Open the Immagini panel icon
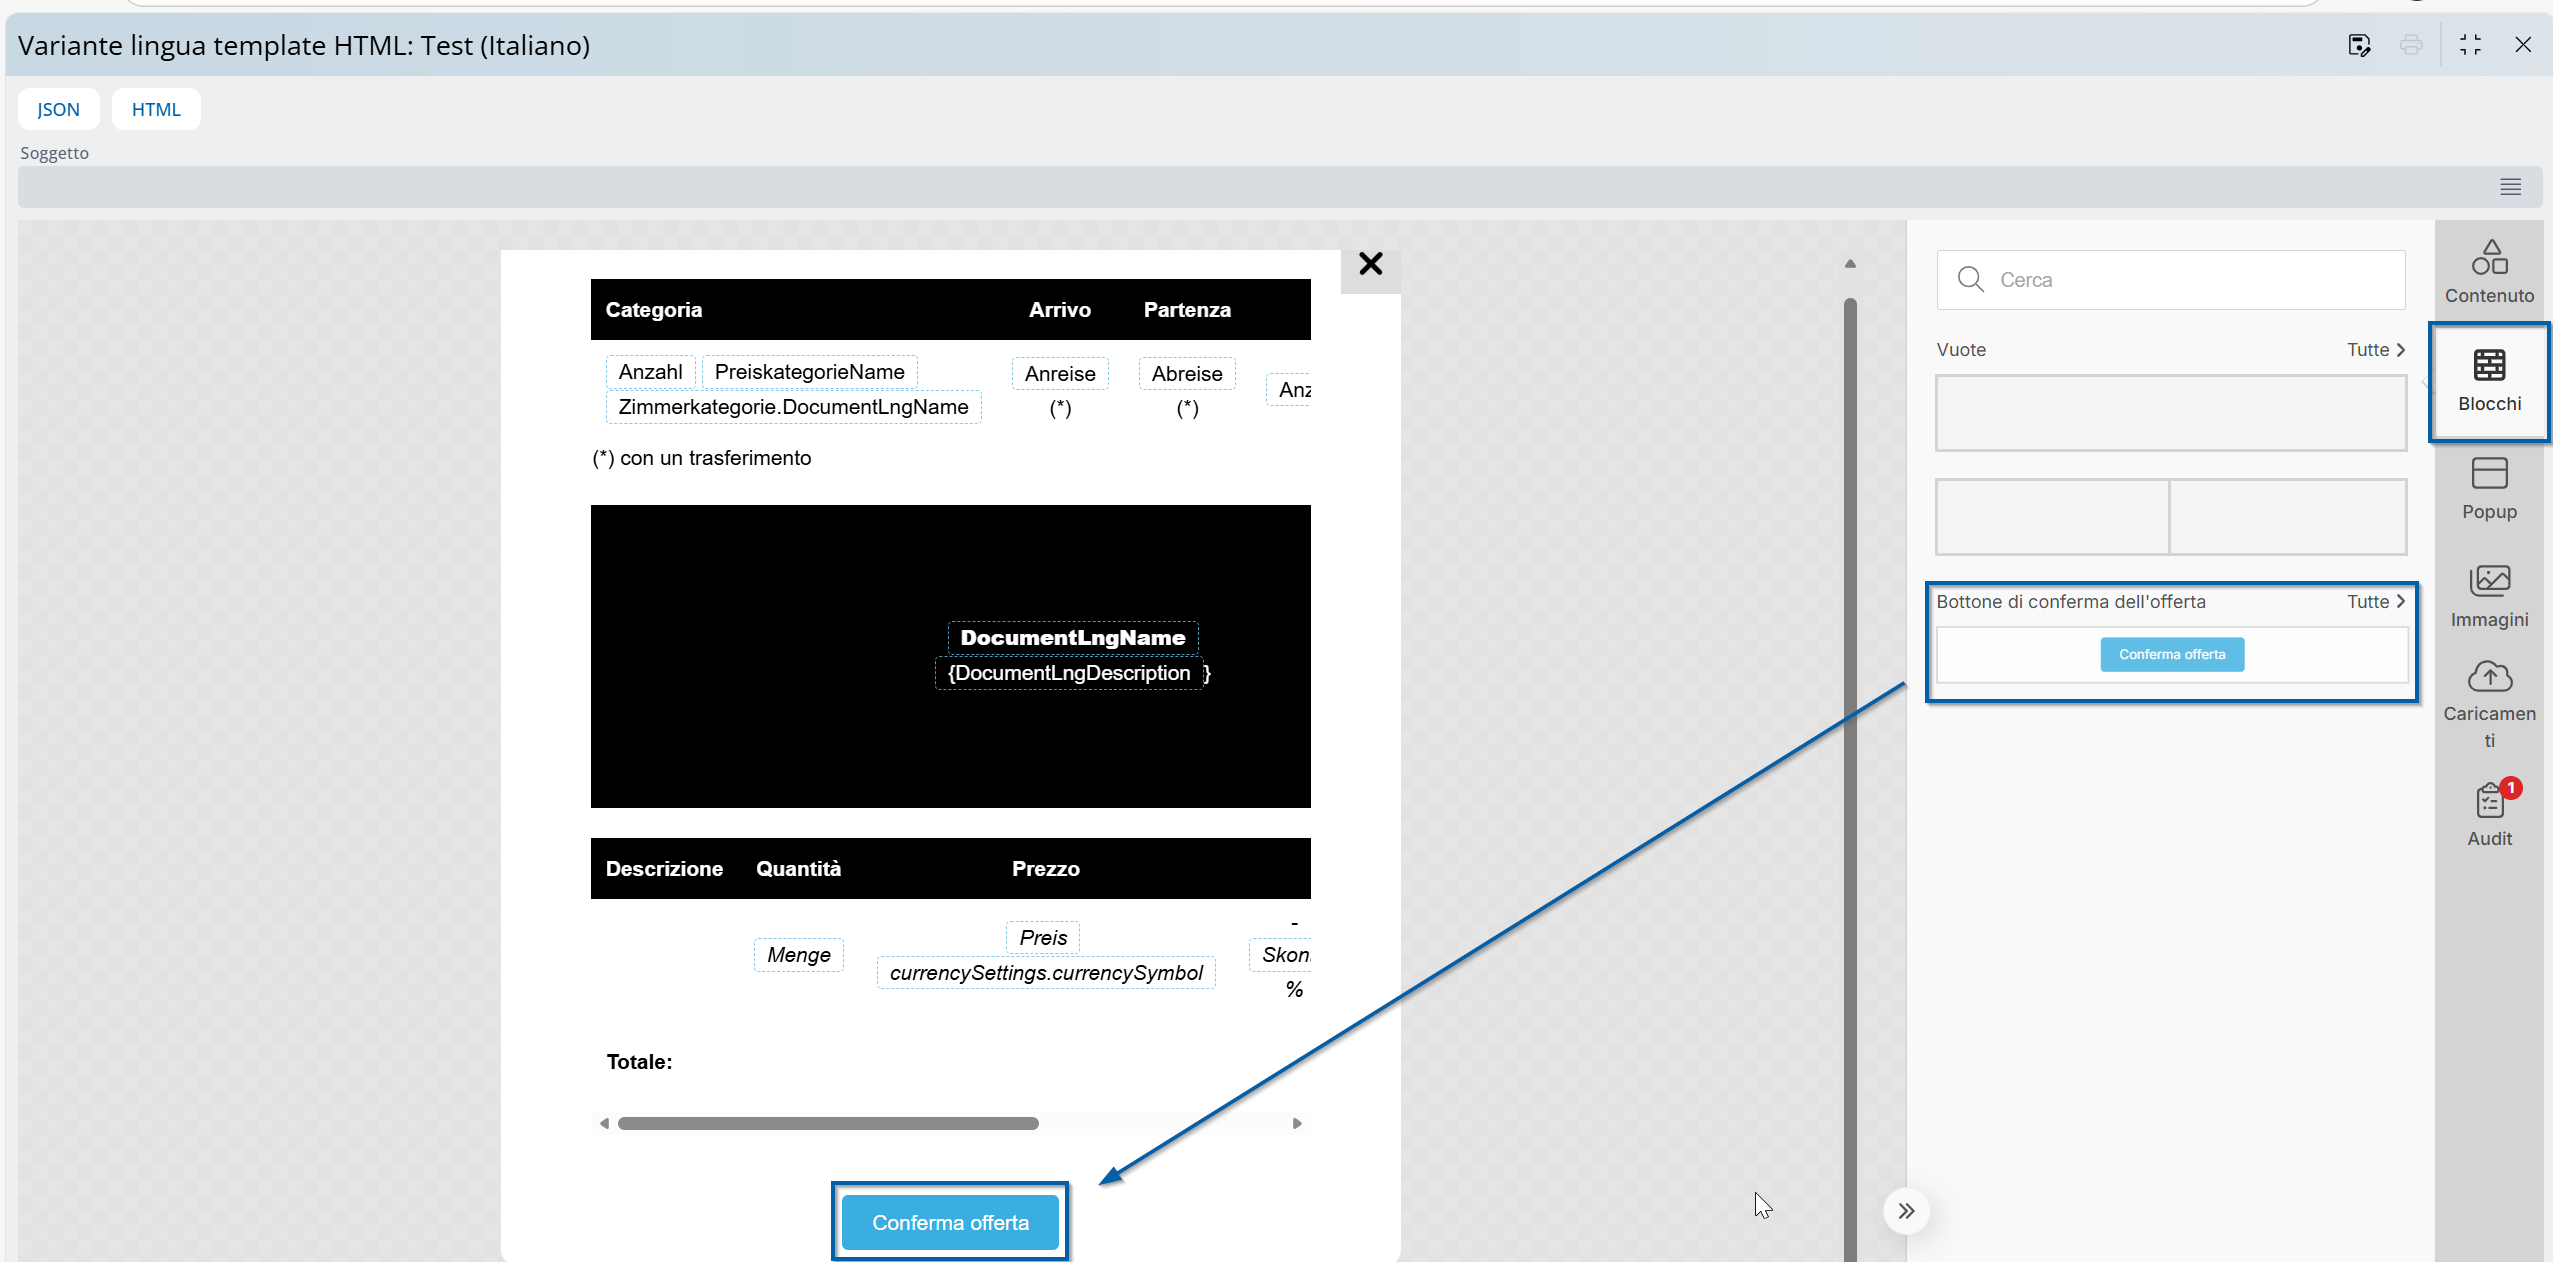 click(x=2489, y=596)
